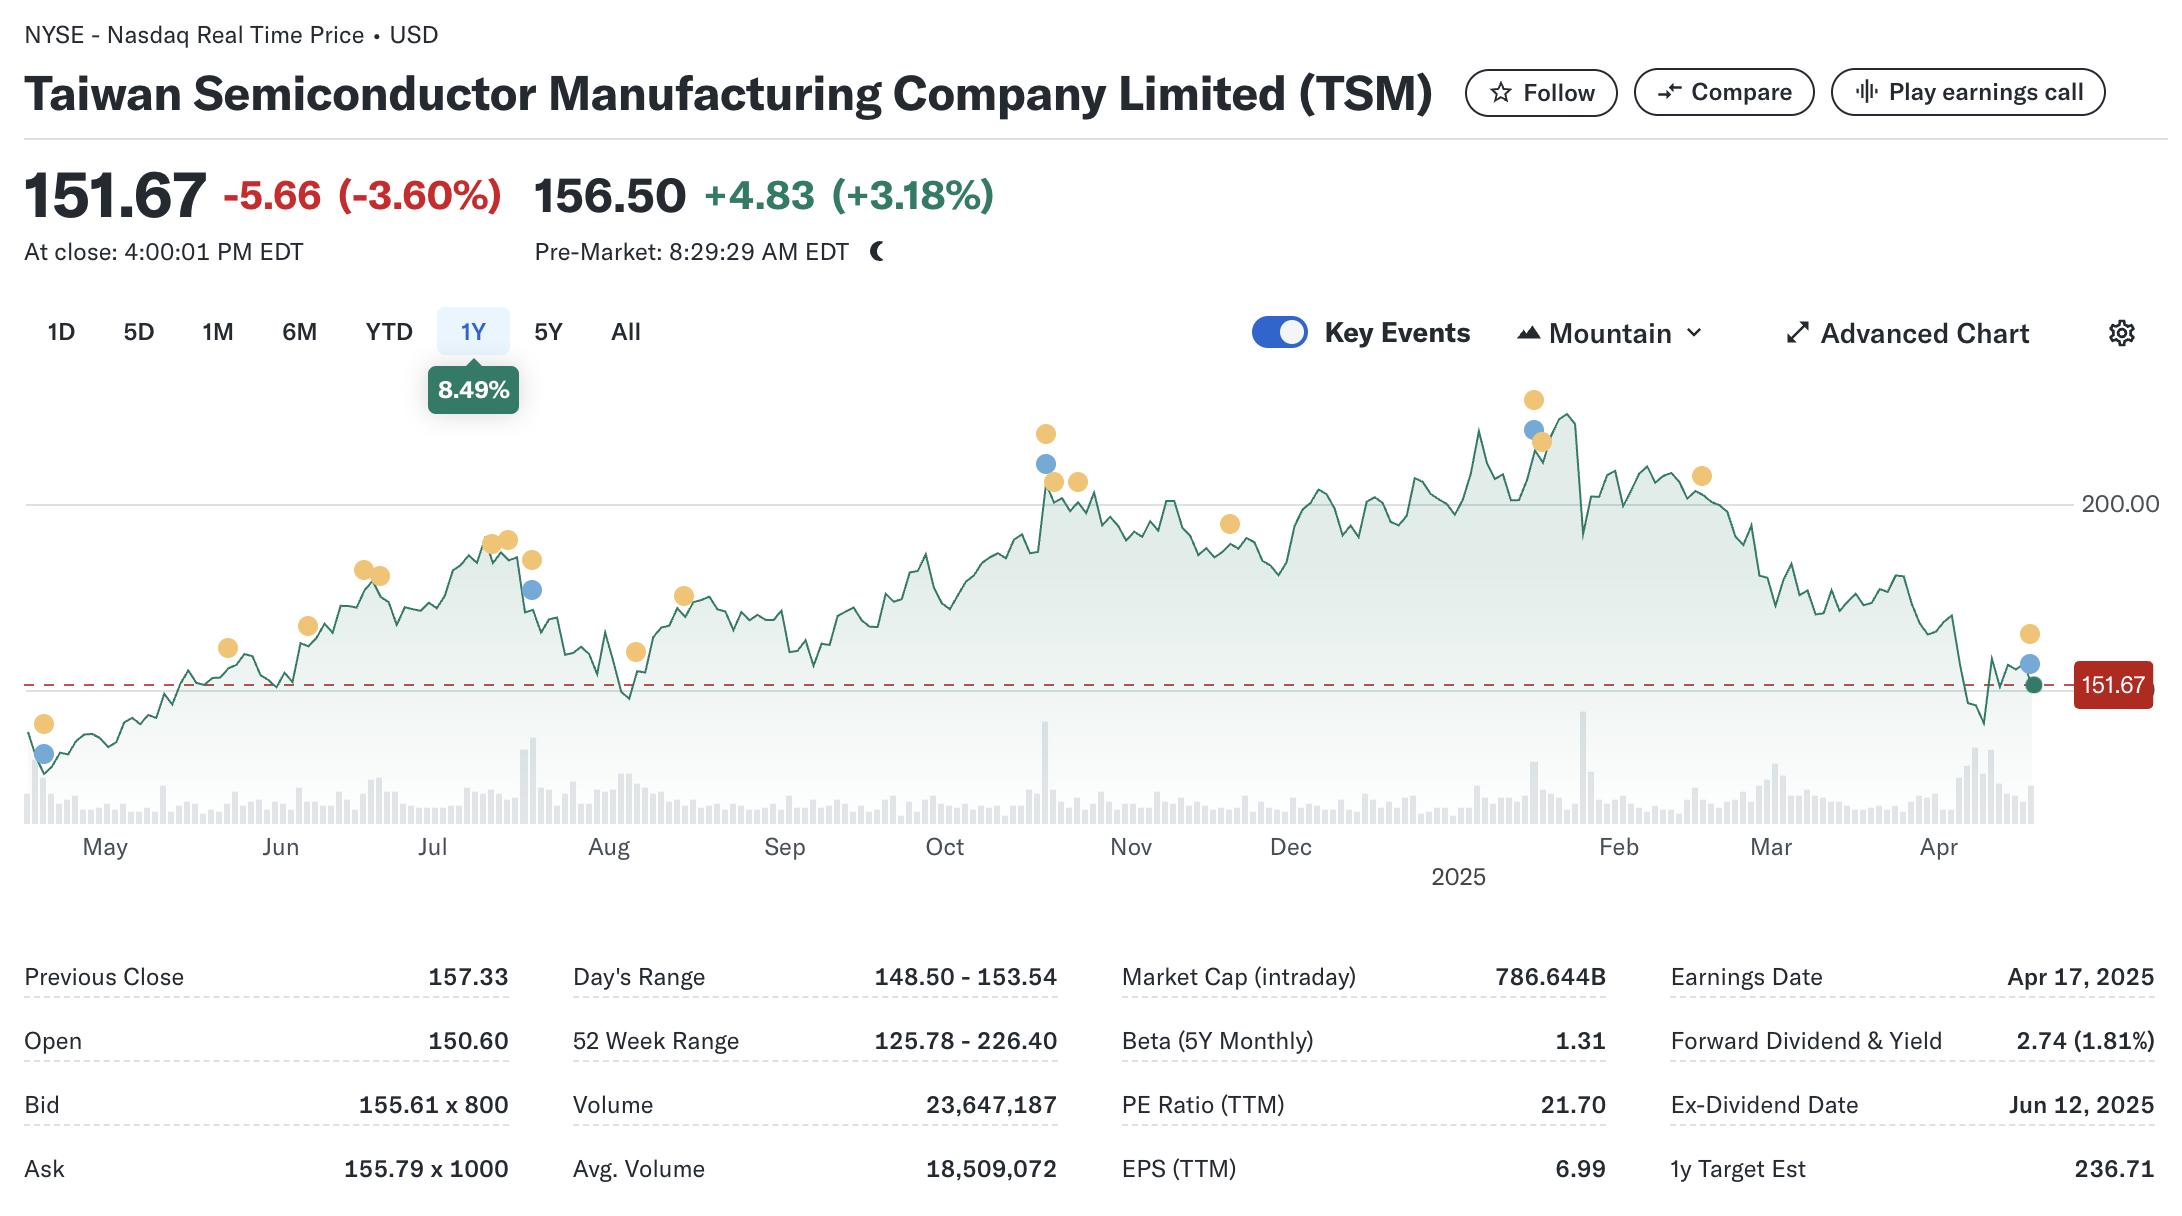
Task: Click the green endpoint dot on chart
Action: (x=2033, y=685)
